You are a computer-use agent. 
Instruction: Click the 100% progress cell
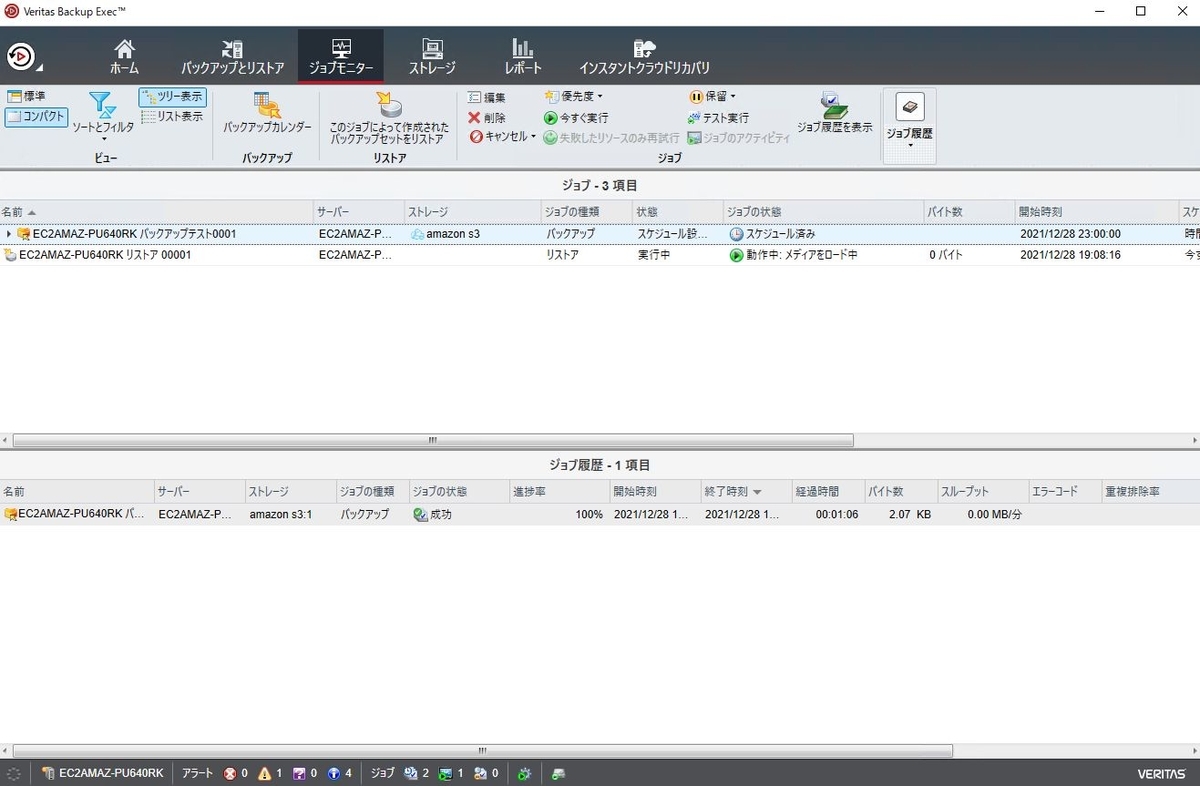589,514
